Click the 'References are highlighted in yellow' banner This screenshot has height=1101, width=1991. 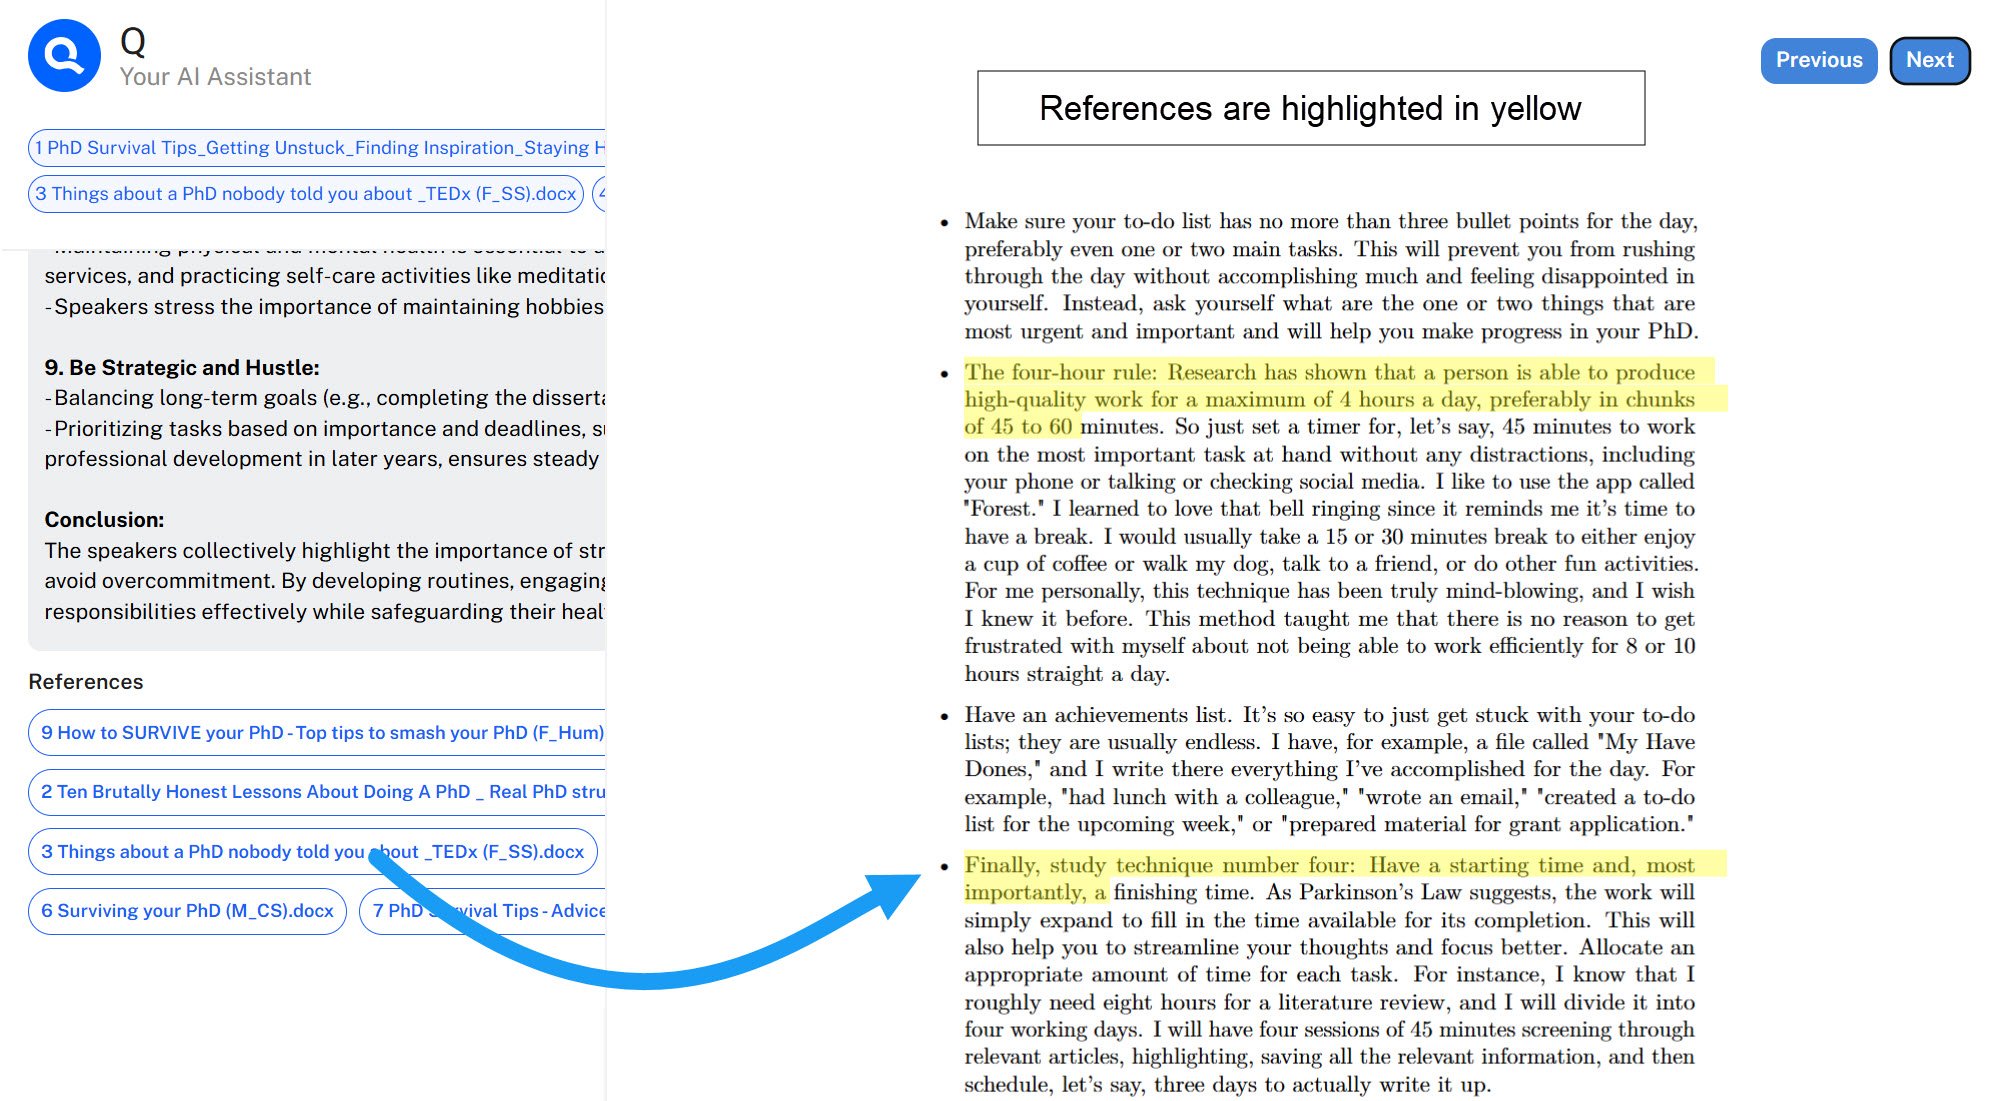pyautogui.click(x=1310, y=108)
